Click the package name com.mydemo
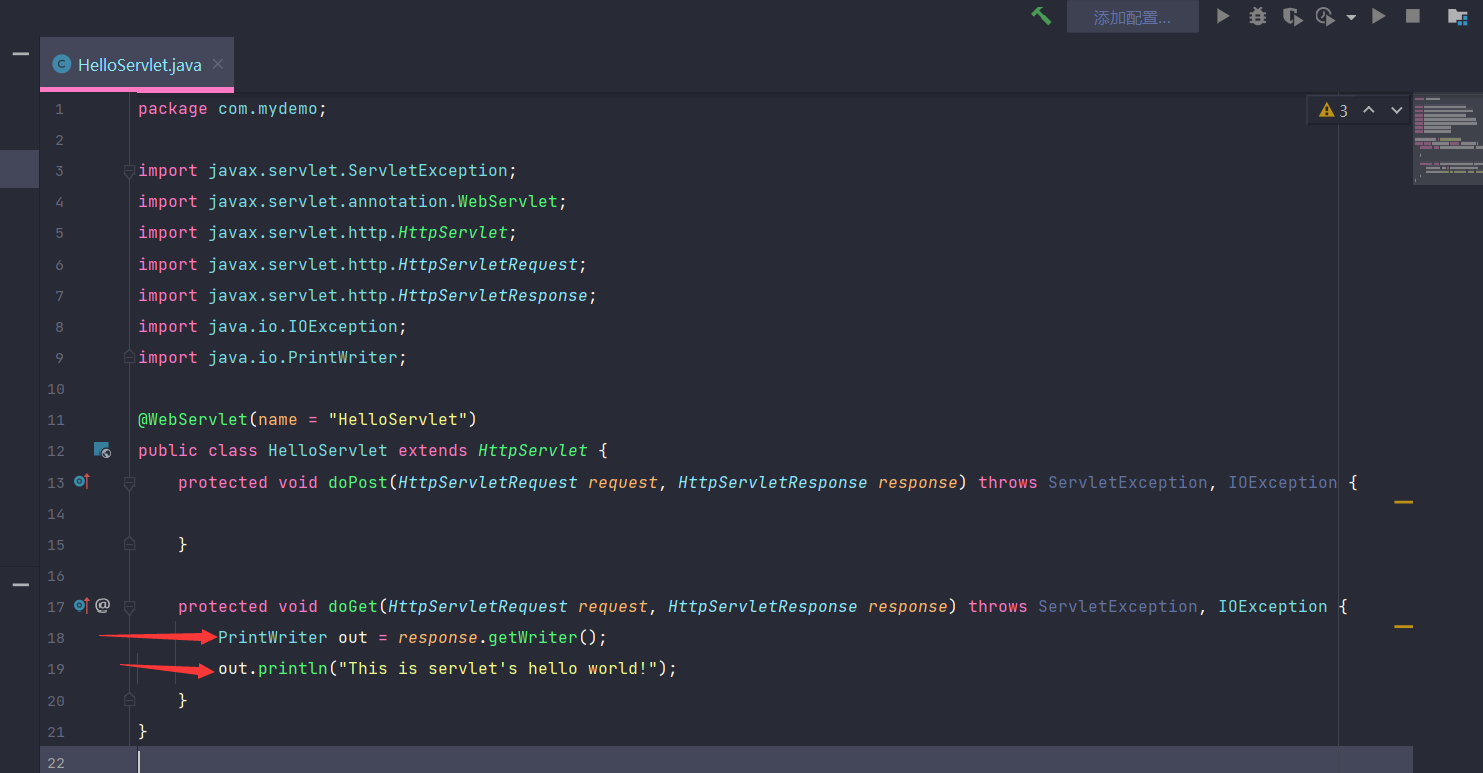This screenshot has height=773, width=1483. click(268, 109)
